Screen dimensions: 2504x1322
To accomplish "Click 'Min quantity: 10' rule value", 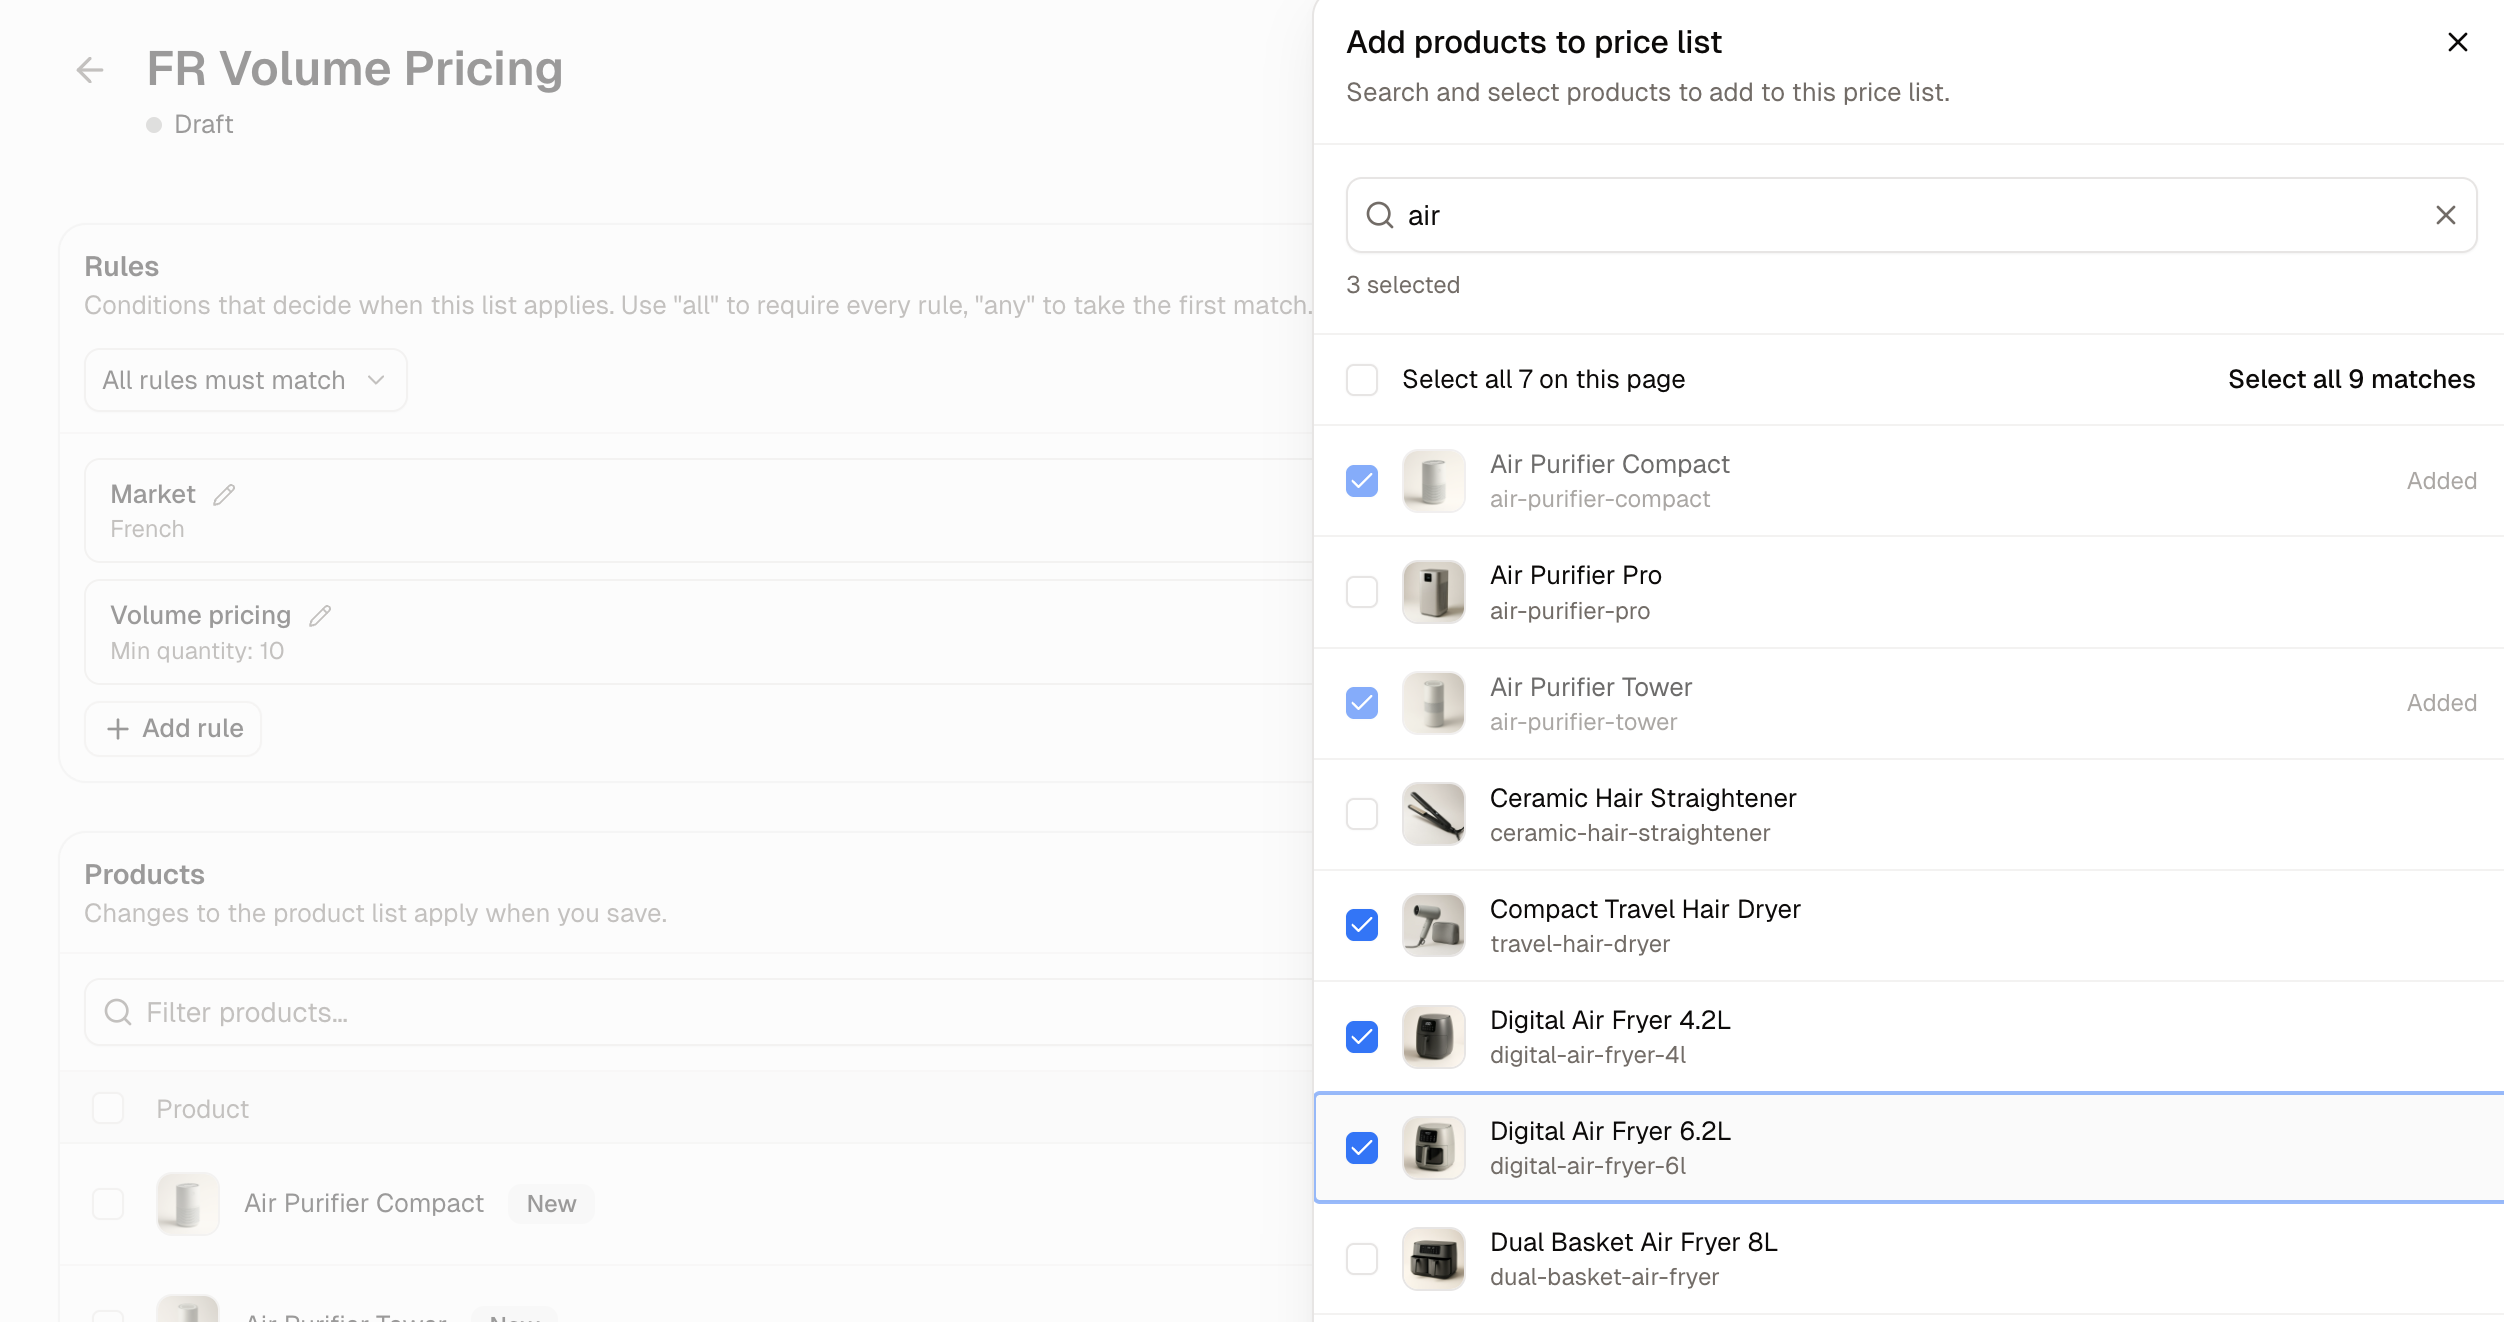I will click(x=197, y=651).
